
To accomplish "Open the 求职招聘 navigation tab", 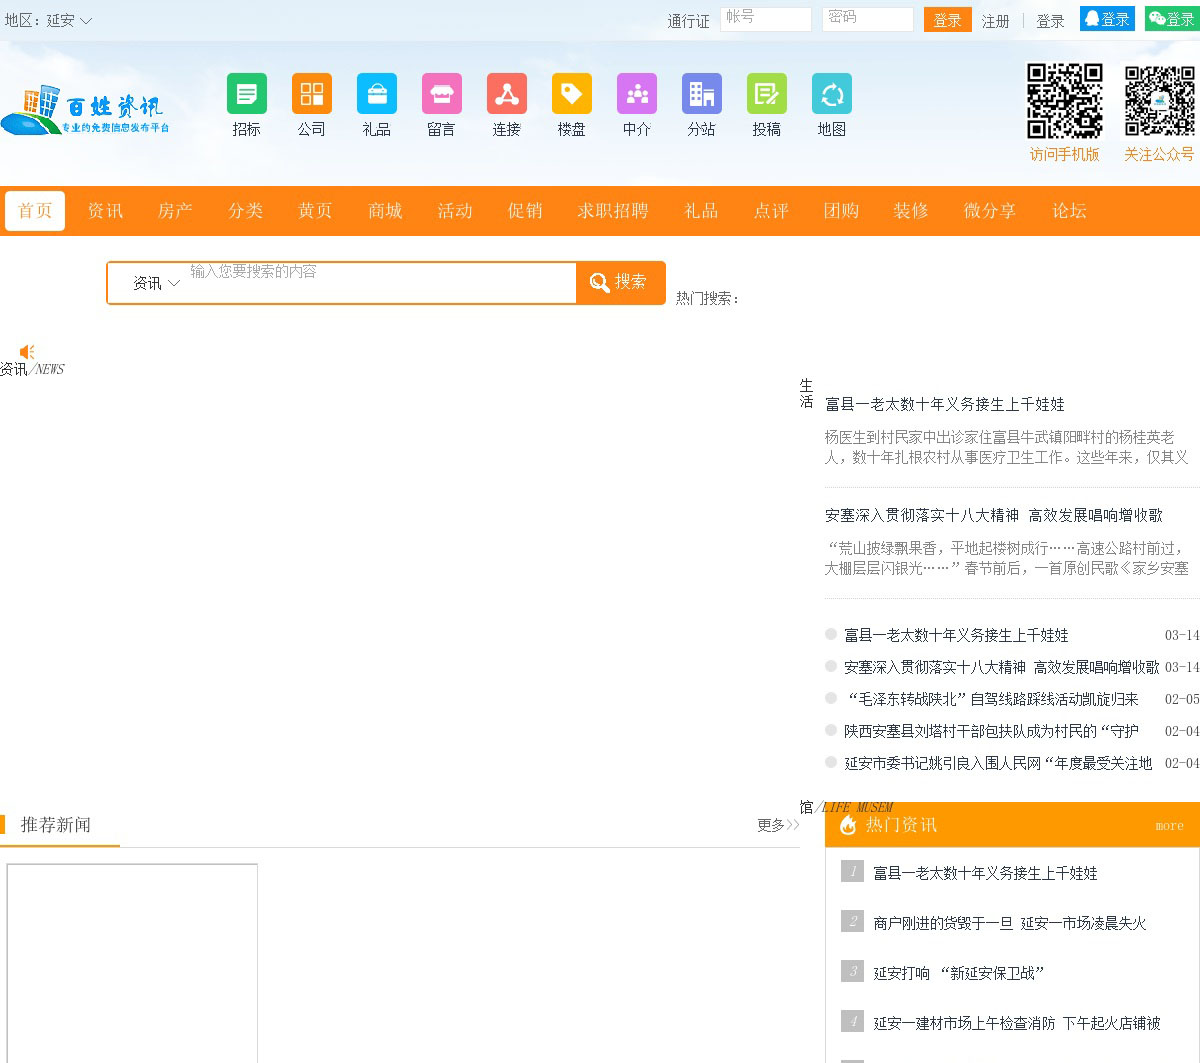I will [612, 211].
